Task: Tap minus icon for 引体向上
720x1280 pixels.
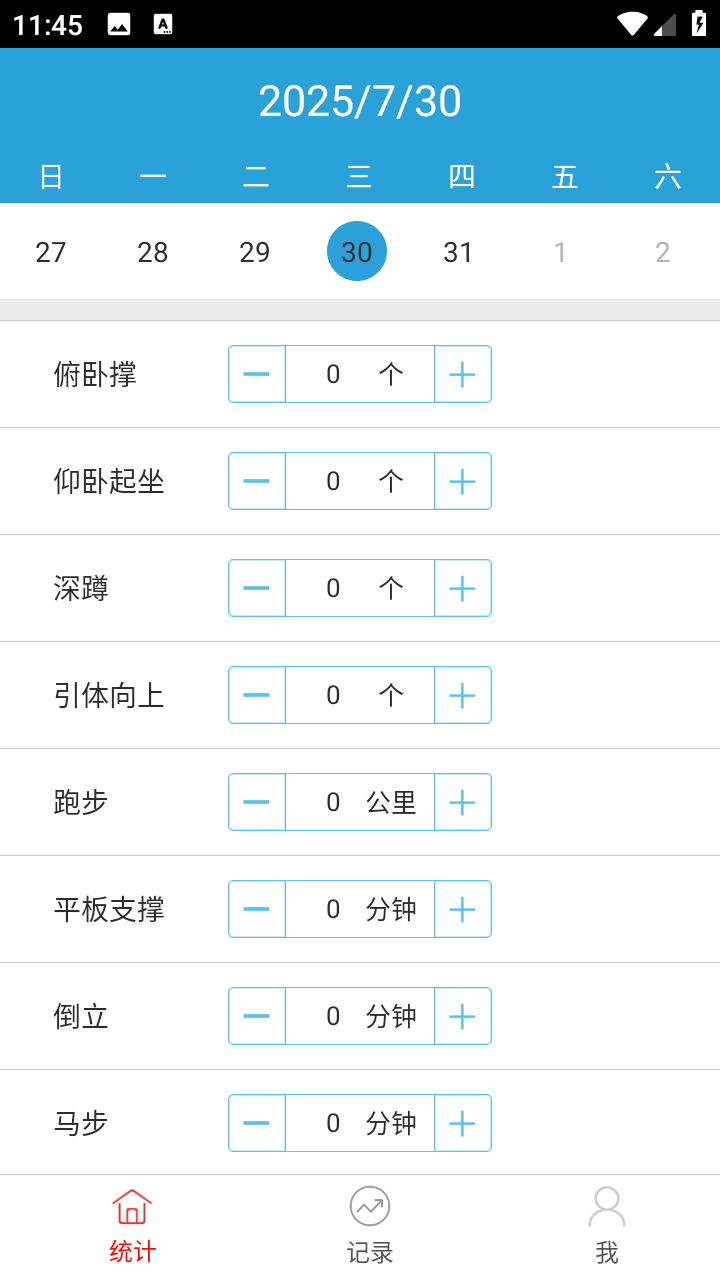Action: tap(257, 695)
